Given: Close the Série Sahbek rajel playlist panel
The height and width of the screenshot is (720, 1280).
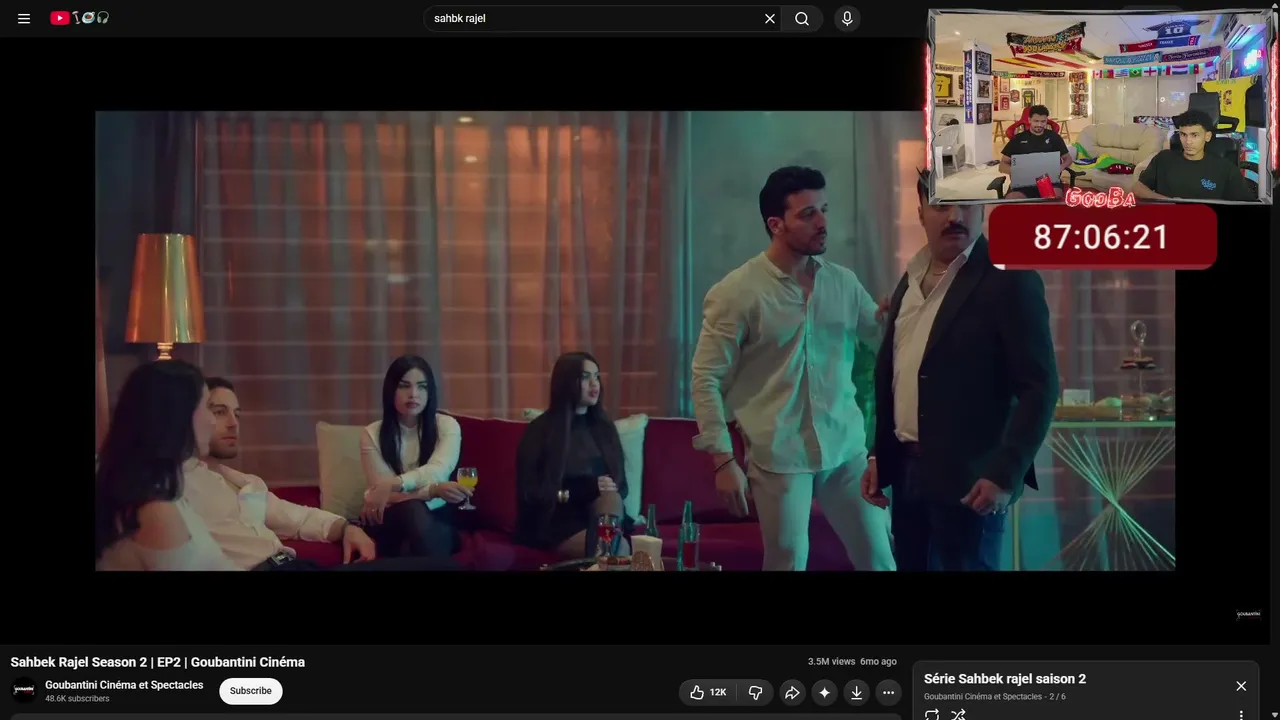Looking at the screenshot, I should click(1241, 686).
